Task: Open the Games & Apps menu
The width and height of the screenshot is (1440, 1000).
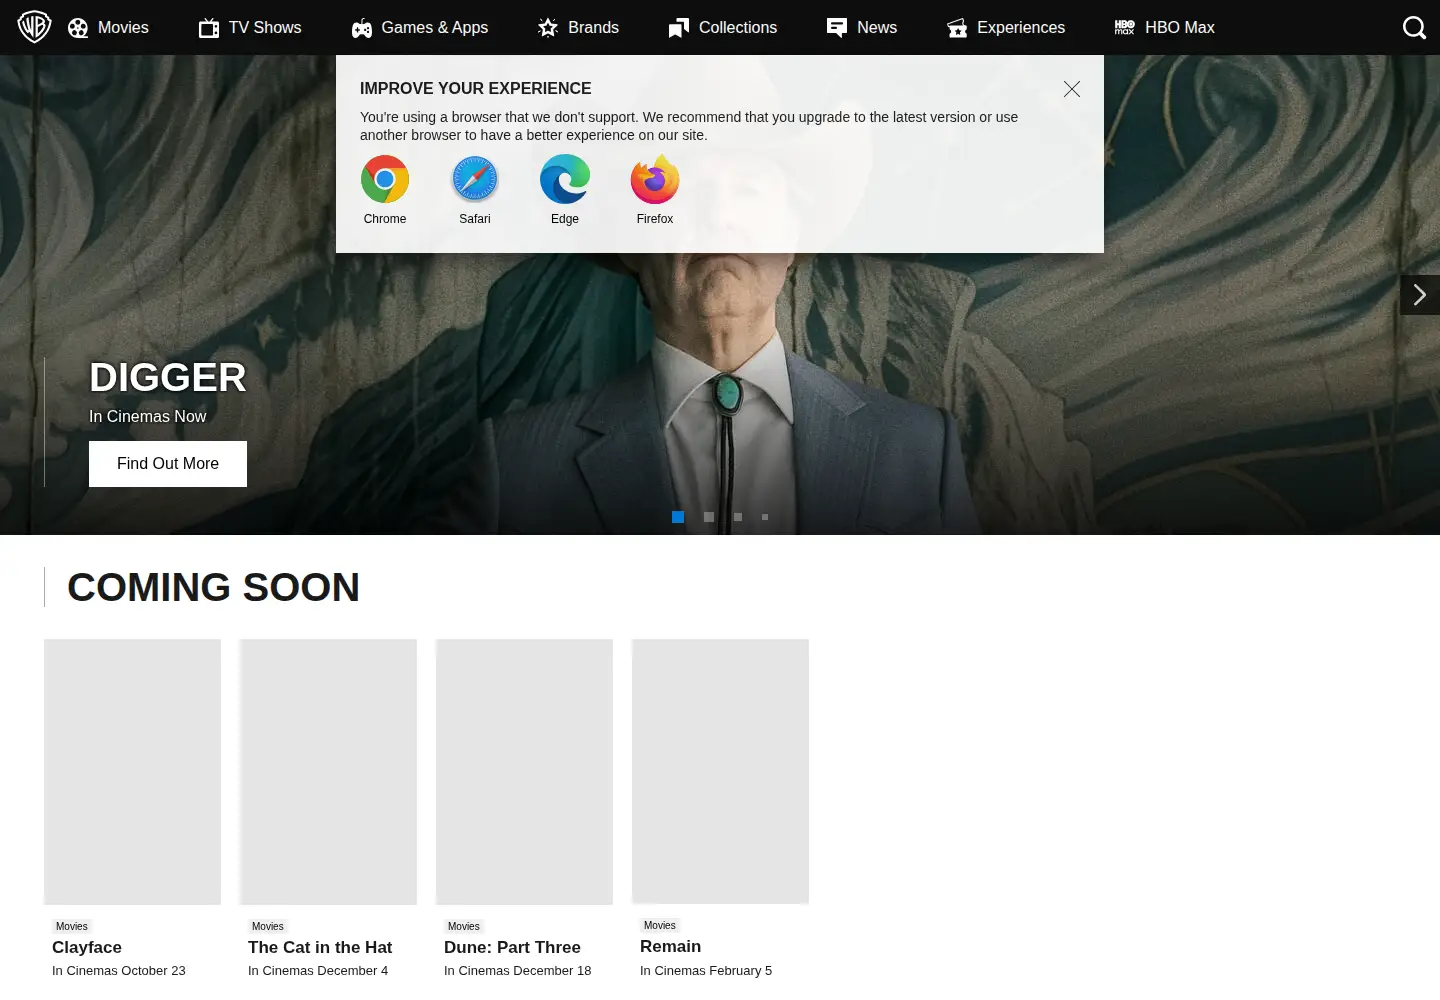Action: coord(435,28)
